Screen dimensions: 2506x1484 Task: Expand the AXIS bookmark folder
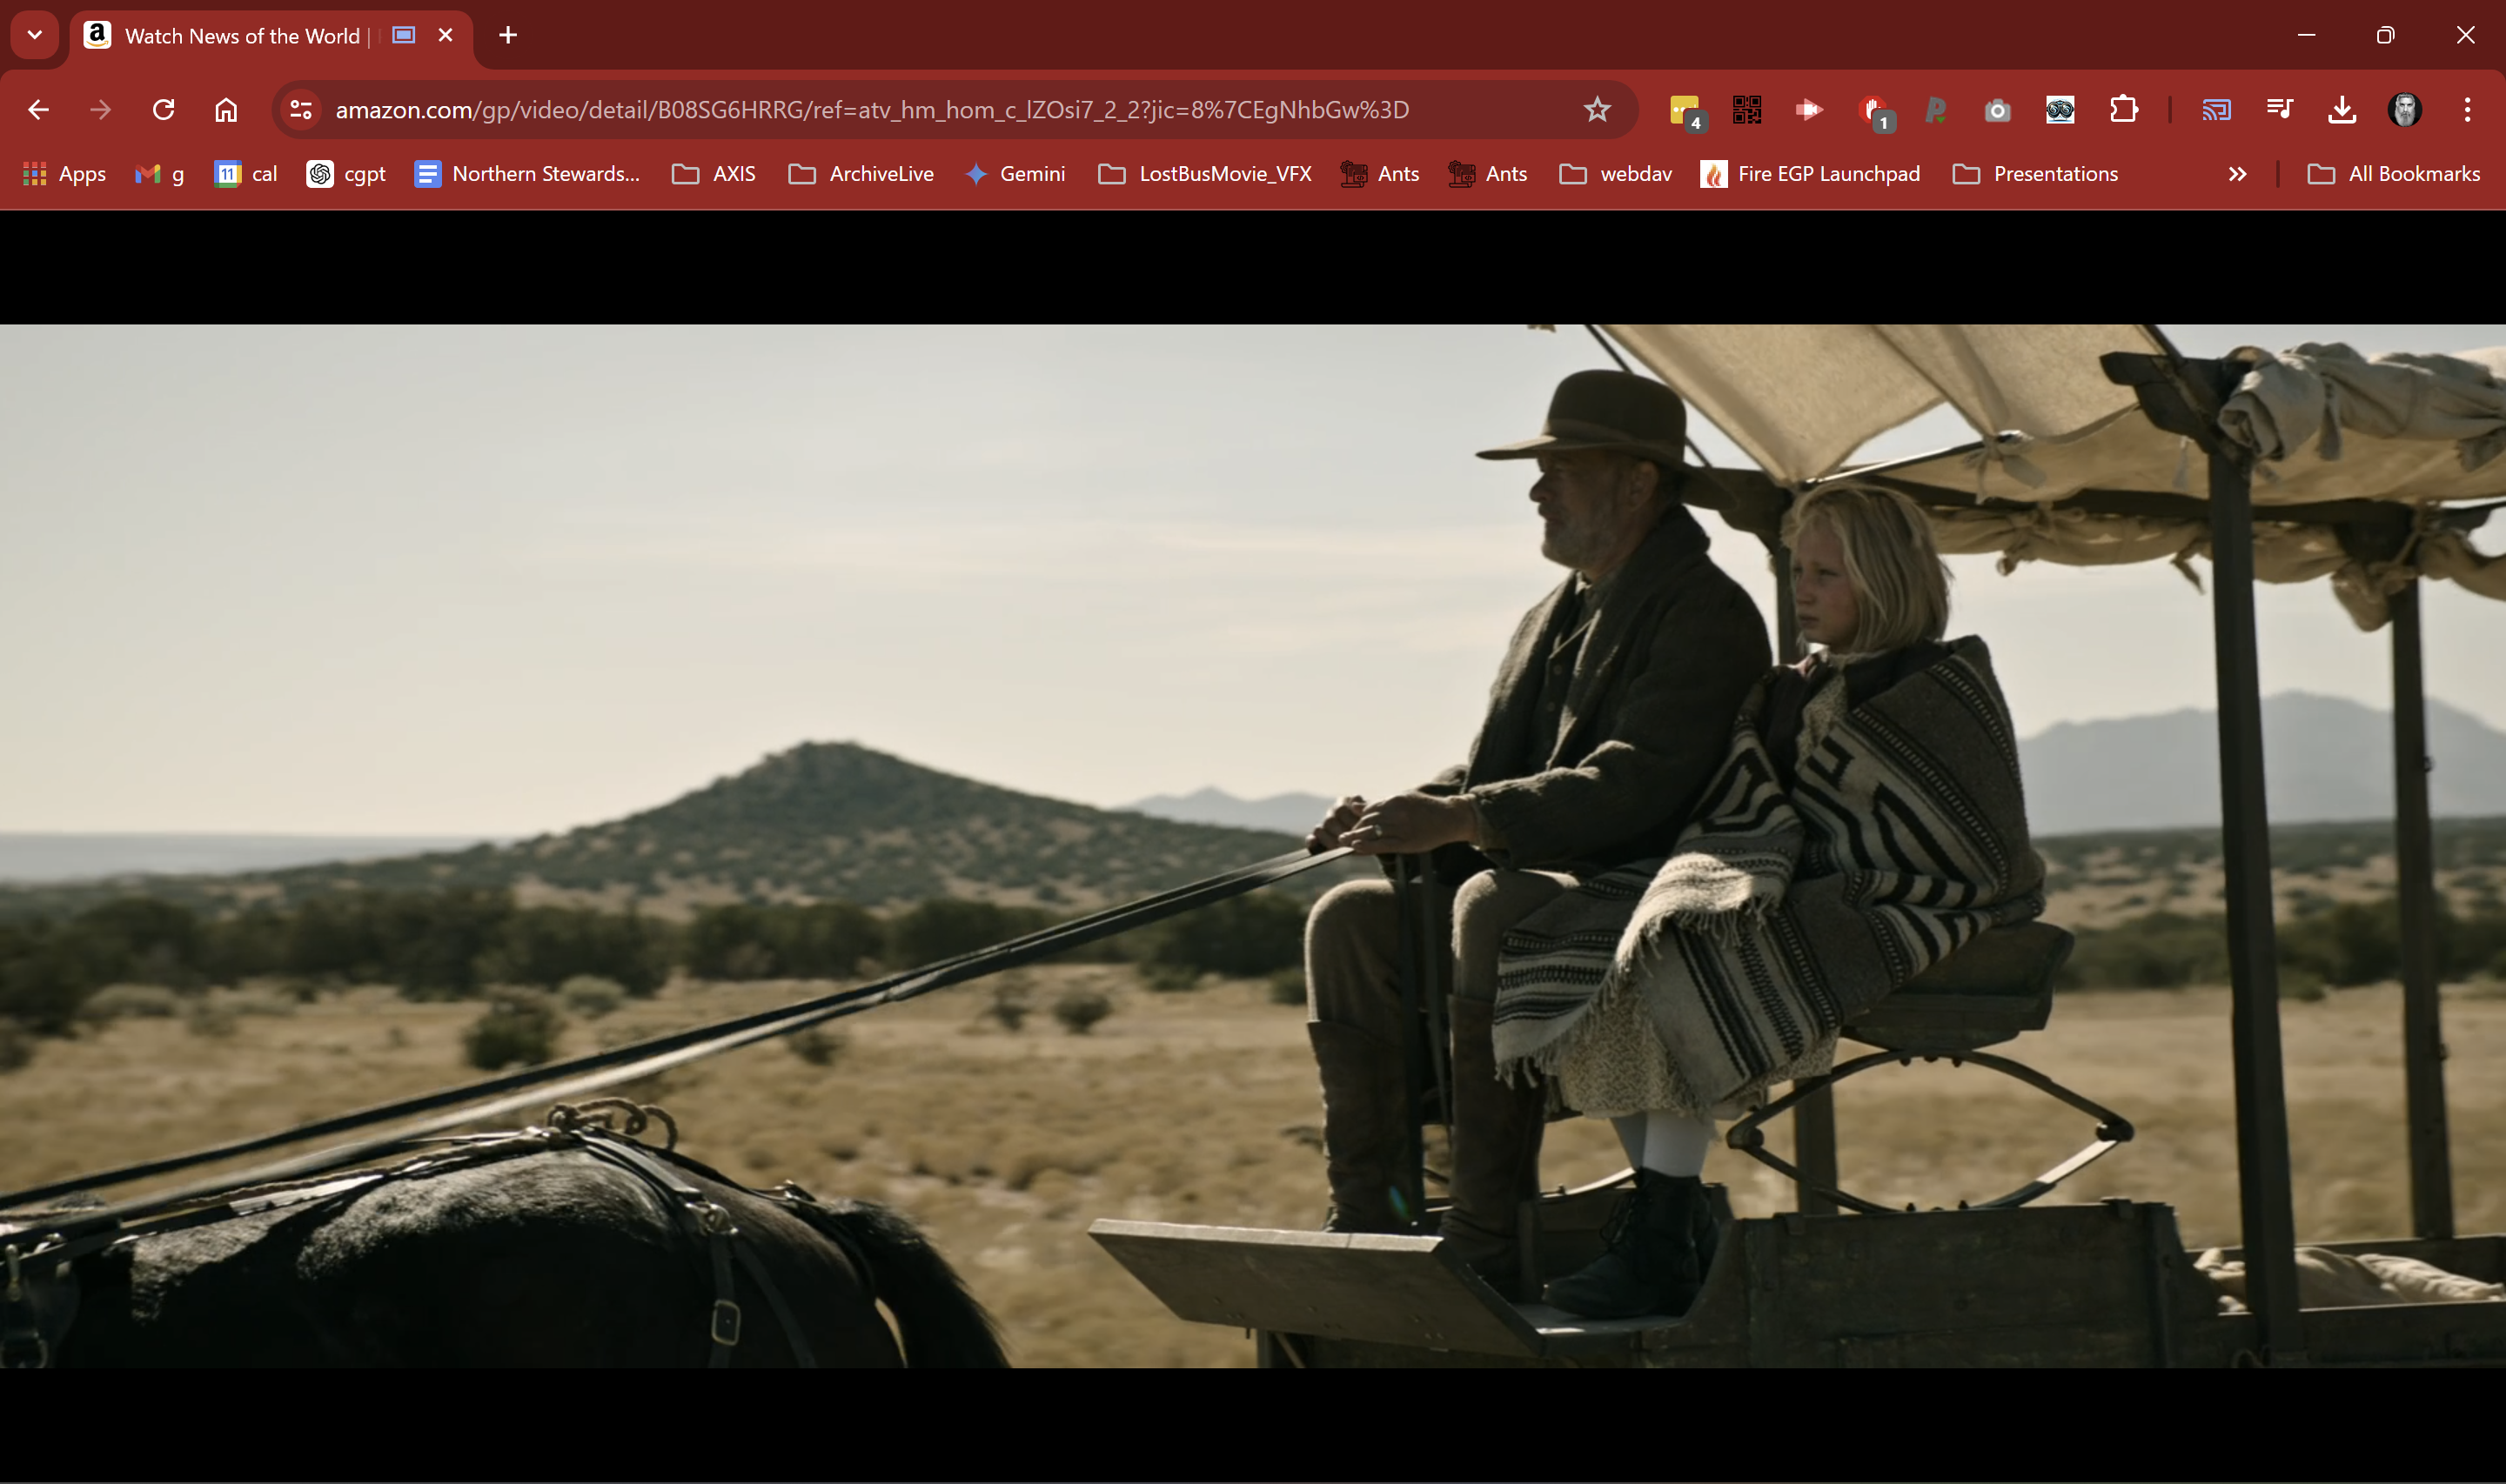714,174
